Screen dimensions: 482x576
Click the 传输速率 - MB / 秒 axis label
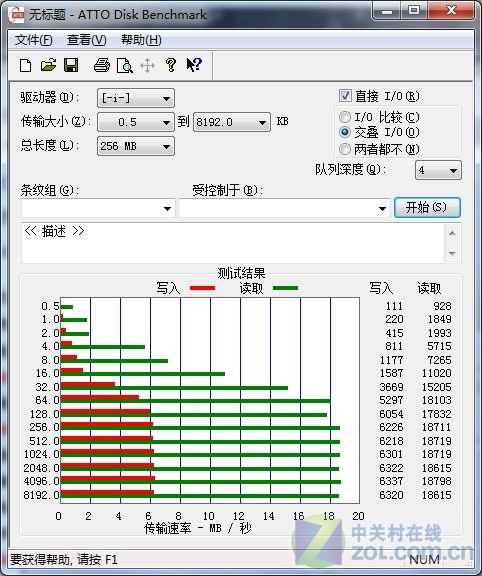coord(197,528)
